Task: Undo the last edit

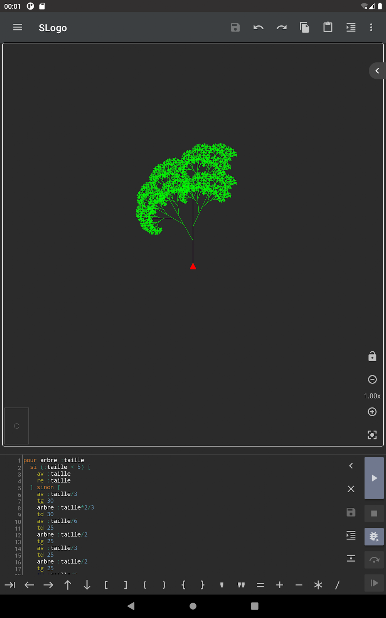Action: (x=259, y=27)
